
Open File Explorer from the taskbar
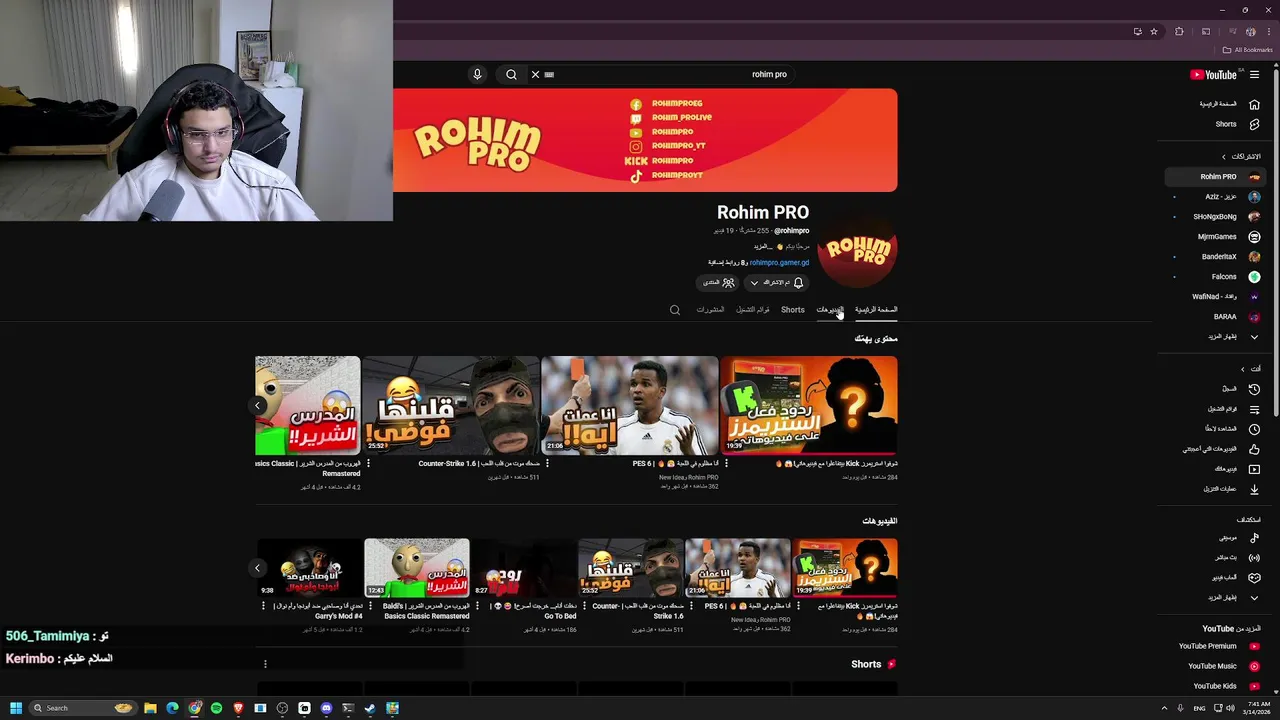tap(150, 708)
